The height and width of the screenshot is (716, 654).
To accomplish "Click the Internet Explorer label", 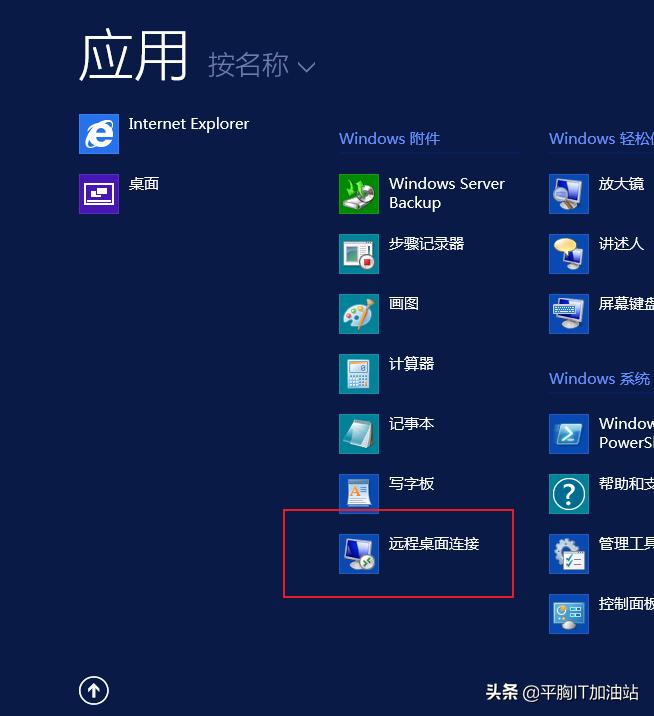I will [x=189, y=124].
